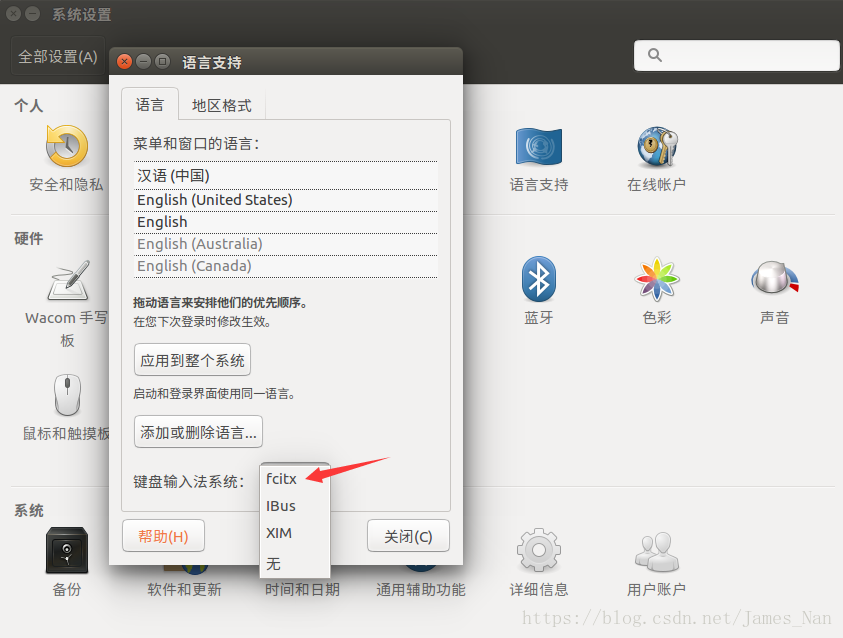Open the mouse and touchpad (鼠标和触摸板) icon

[x=67, y=395]
